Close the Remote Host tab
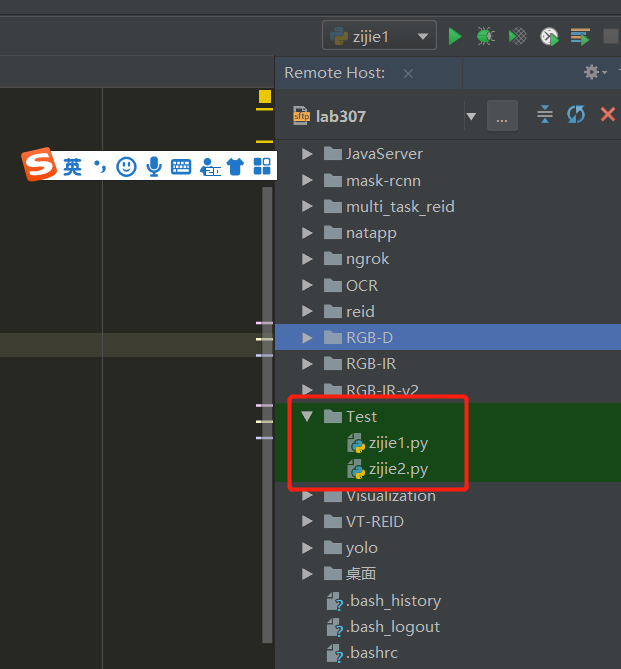The image size is (621, 669). (x=408, y=74)
